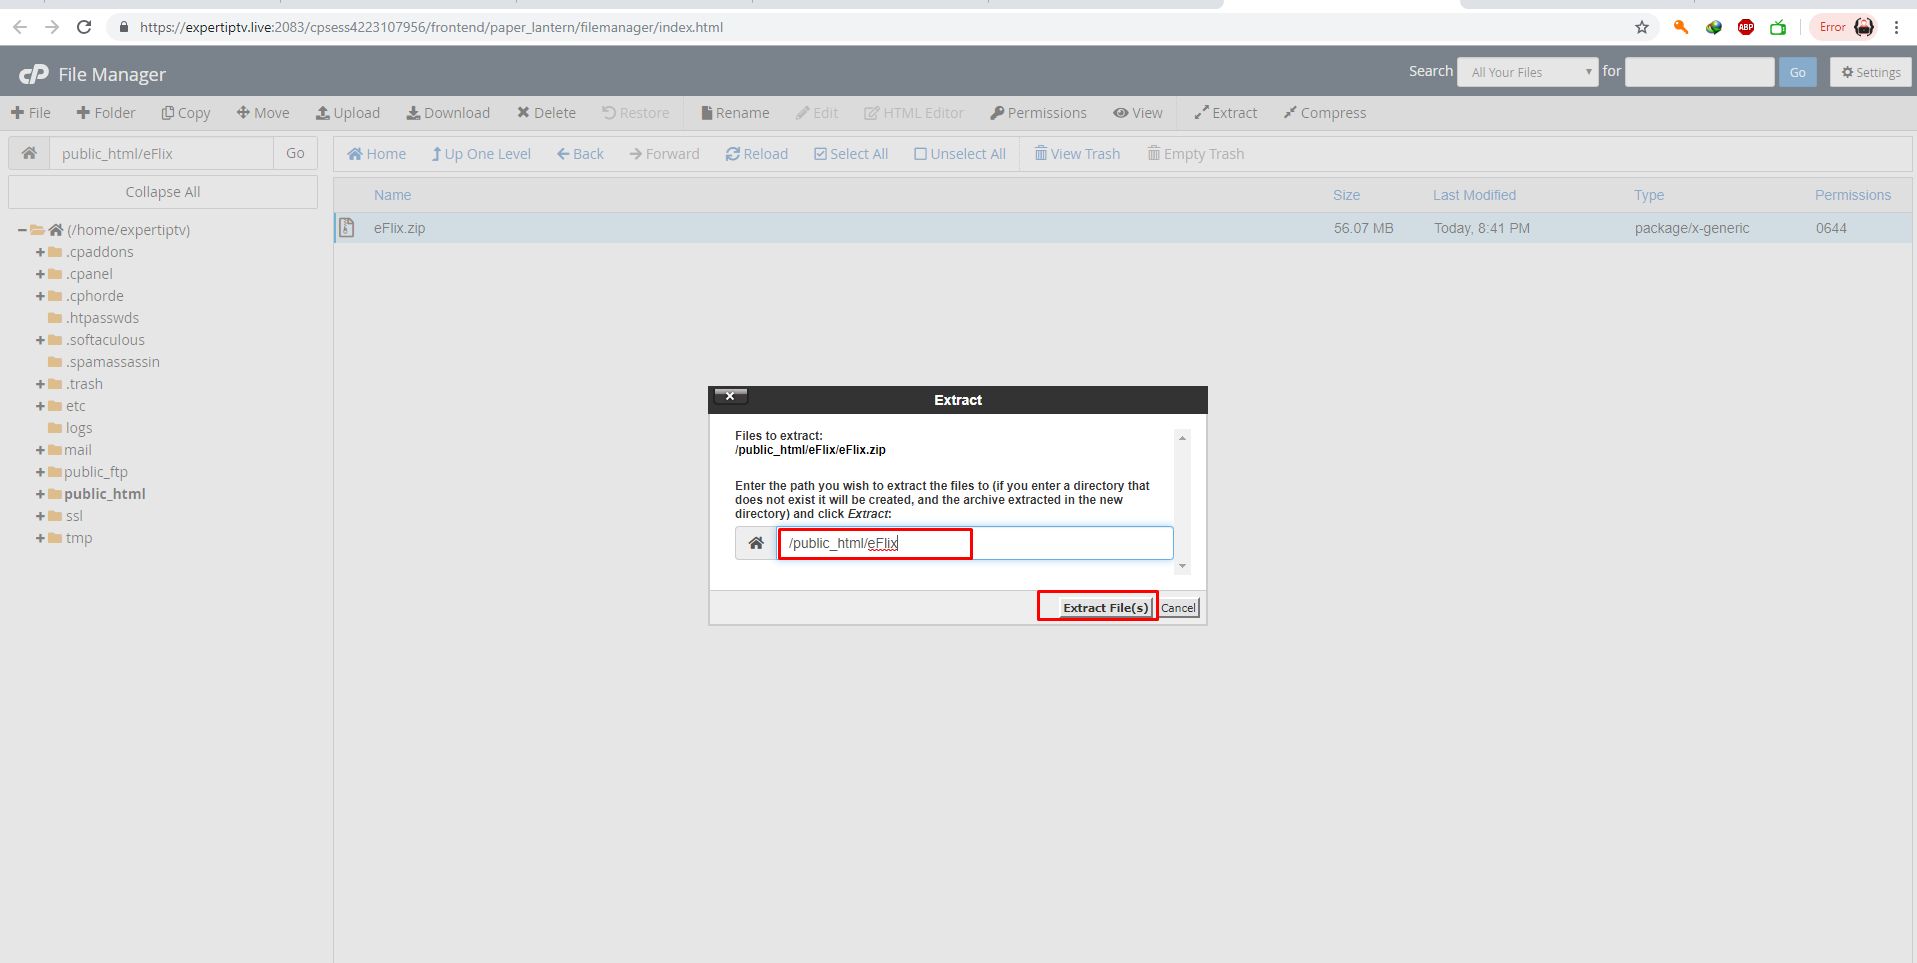This screenshot has height=963, width=1917.
Task: Click Go next to path field
Action: point(295,153)
